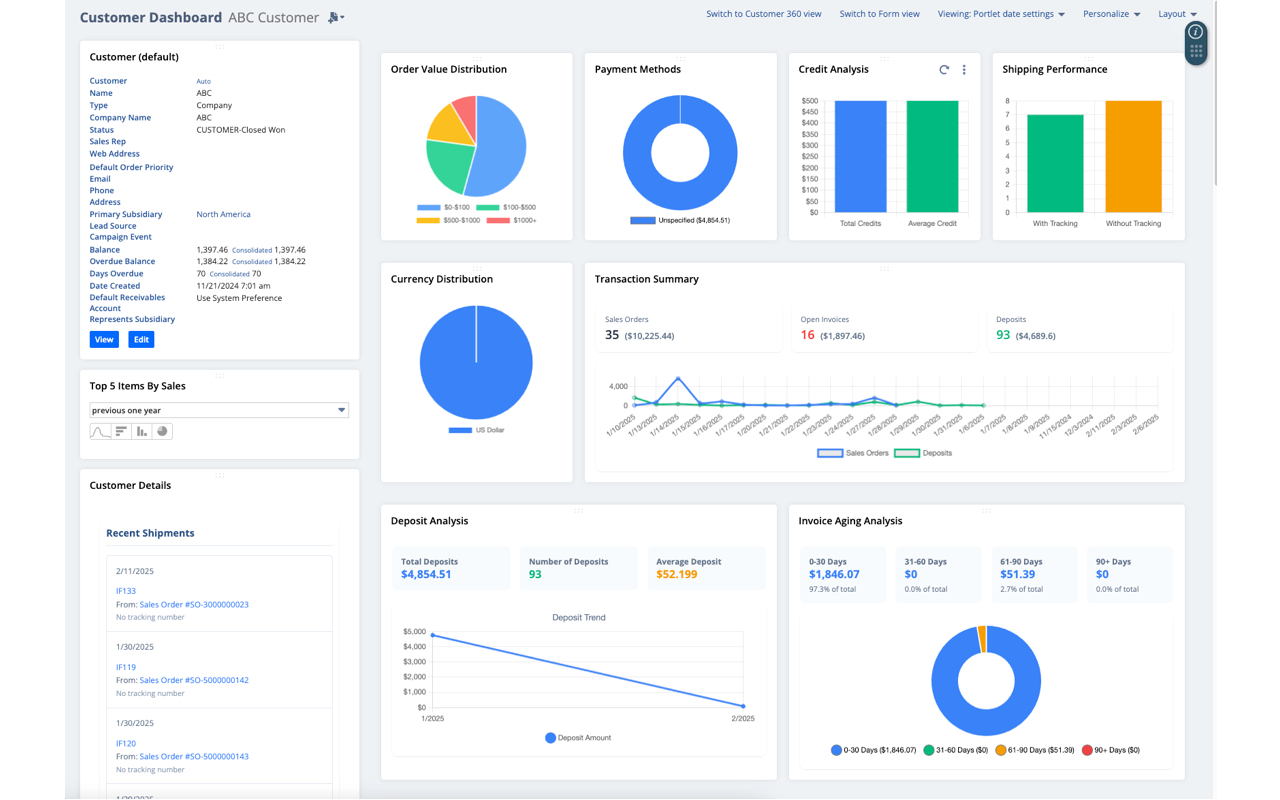This screenshot has height=800, width=1280.
Task: Expand Viewing: Portlet date settings menu
Action: tap(1001, 14)
